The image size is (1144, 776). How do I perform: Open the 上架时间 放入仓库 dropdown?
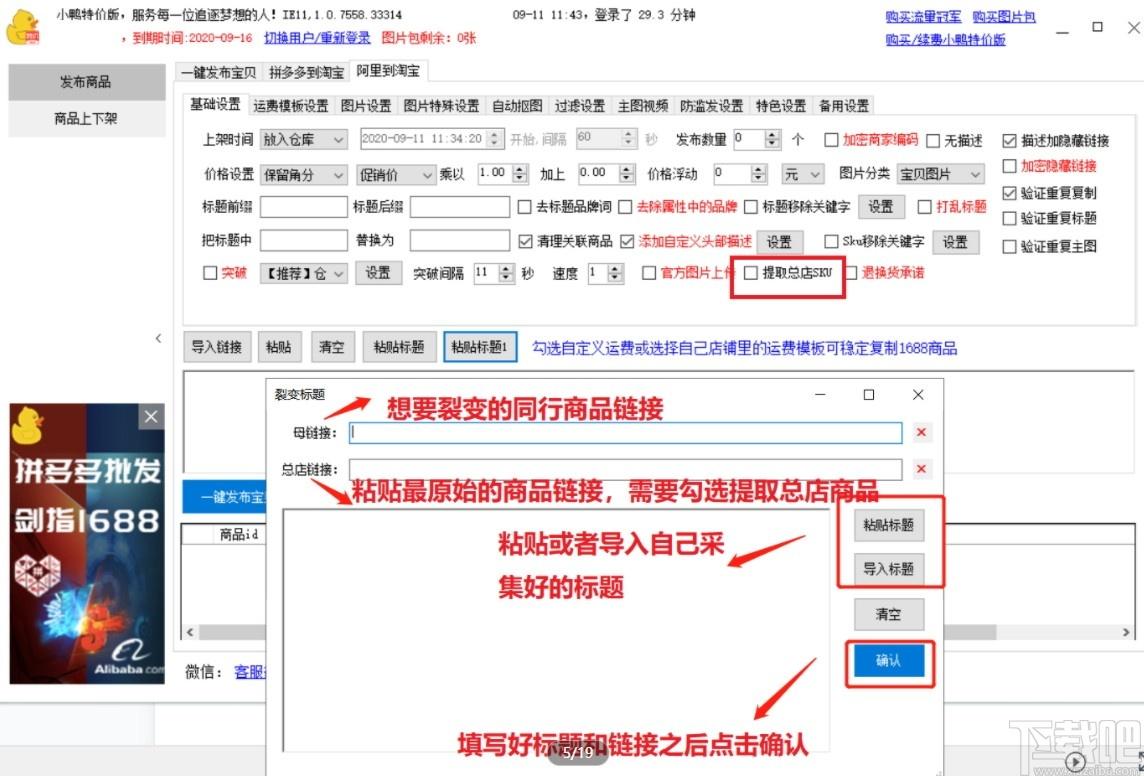(x=304, y=139)
